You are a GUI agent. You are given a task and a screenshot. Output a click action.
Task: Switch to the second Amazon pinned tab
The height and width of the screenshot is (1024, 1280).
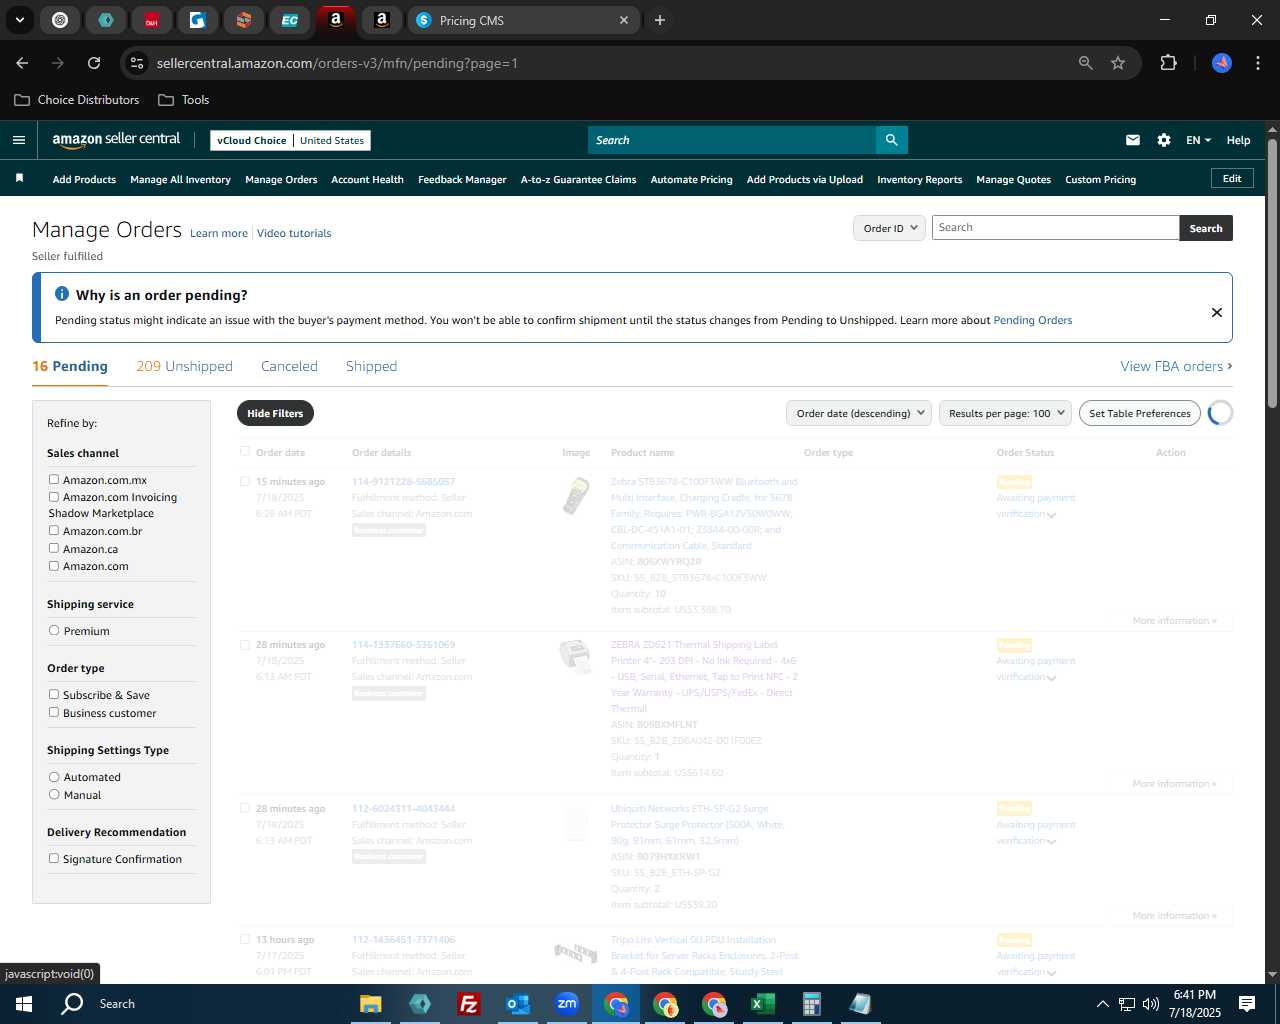tap(381, 20)
